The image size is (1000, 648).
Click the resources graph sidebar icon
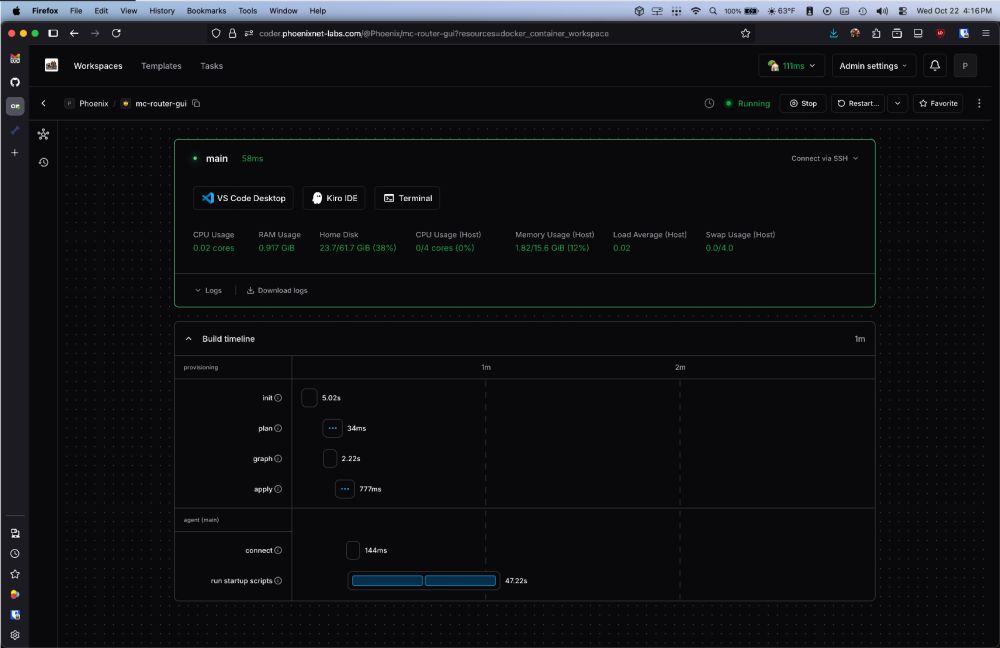43,134
